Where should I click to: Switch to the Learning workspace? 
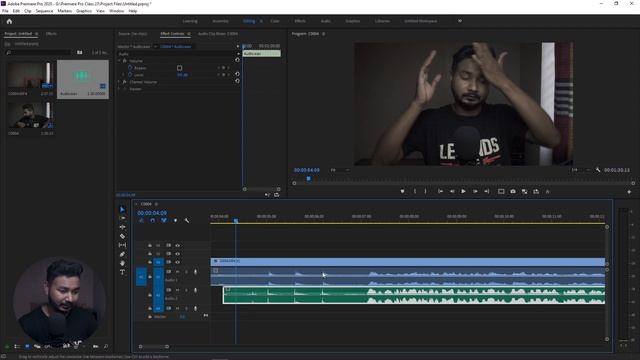190,21
